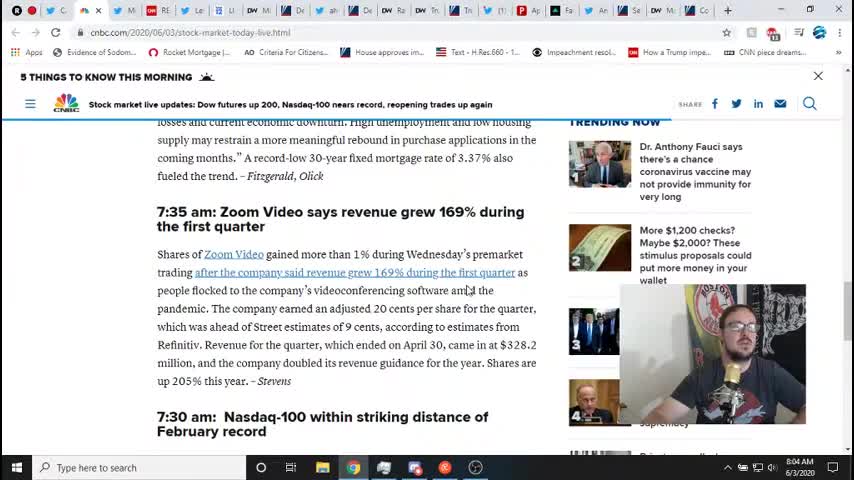Switch to the tab labeled RE
This screenshot has height=480, width=854.
(x=158, y=10)
